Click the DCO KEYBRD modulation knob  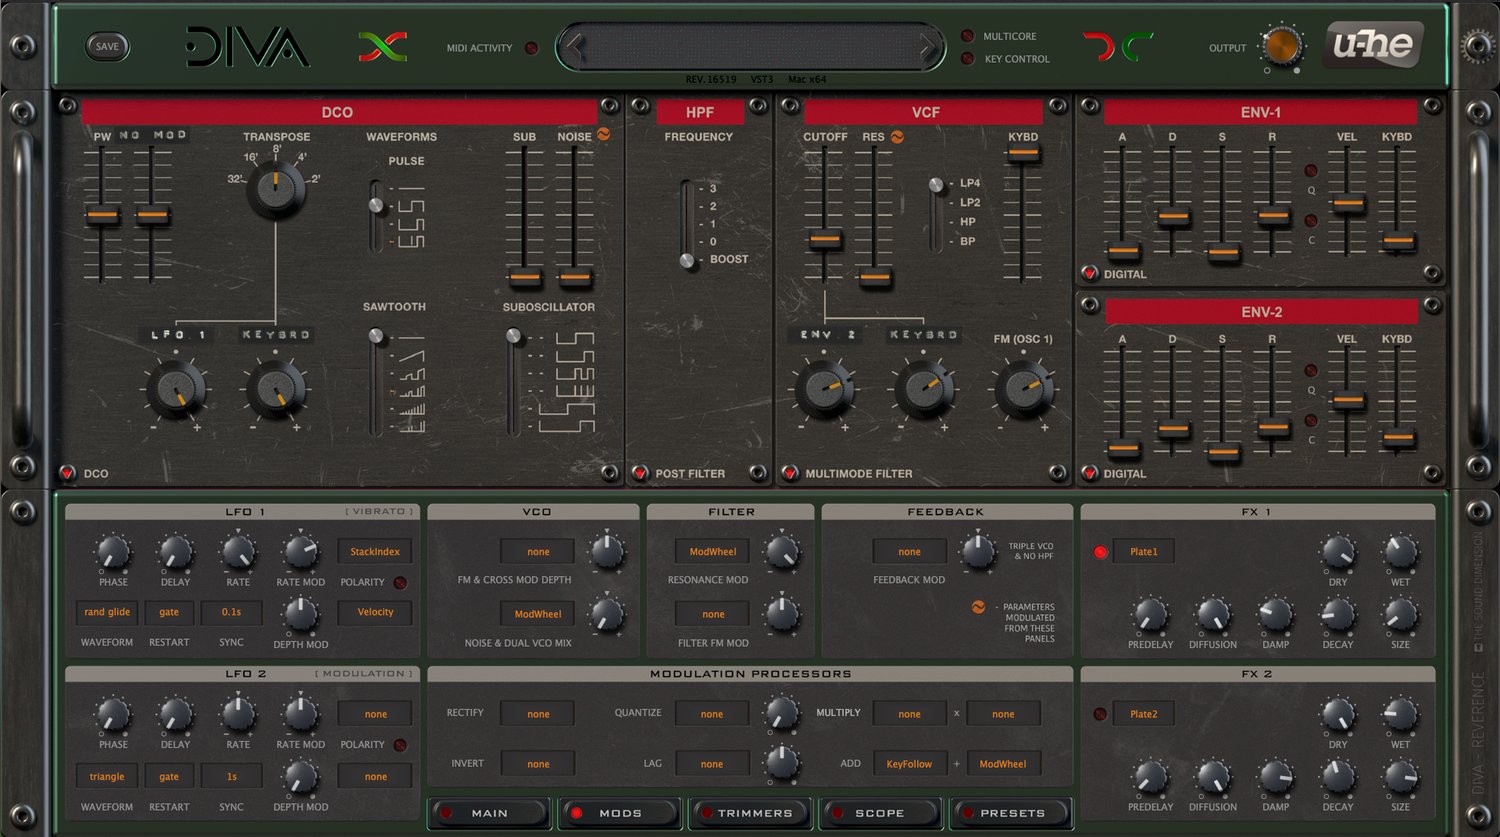276,389
